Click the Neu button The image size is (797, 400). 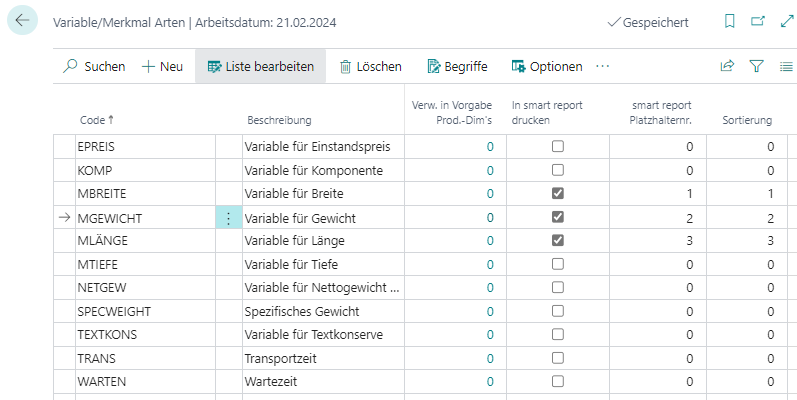(x=162, y=66)
